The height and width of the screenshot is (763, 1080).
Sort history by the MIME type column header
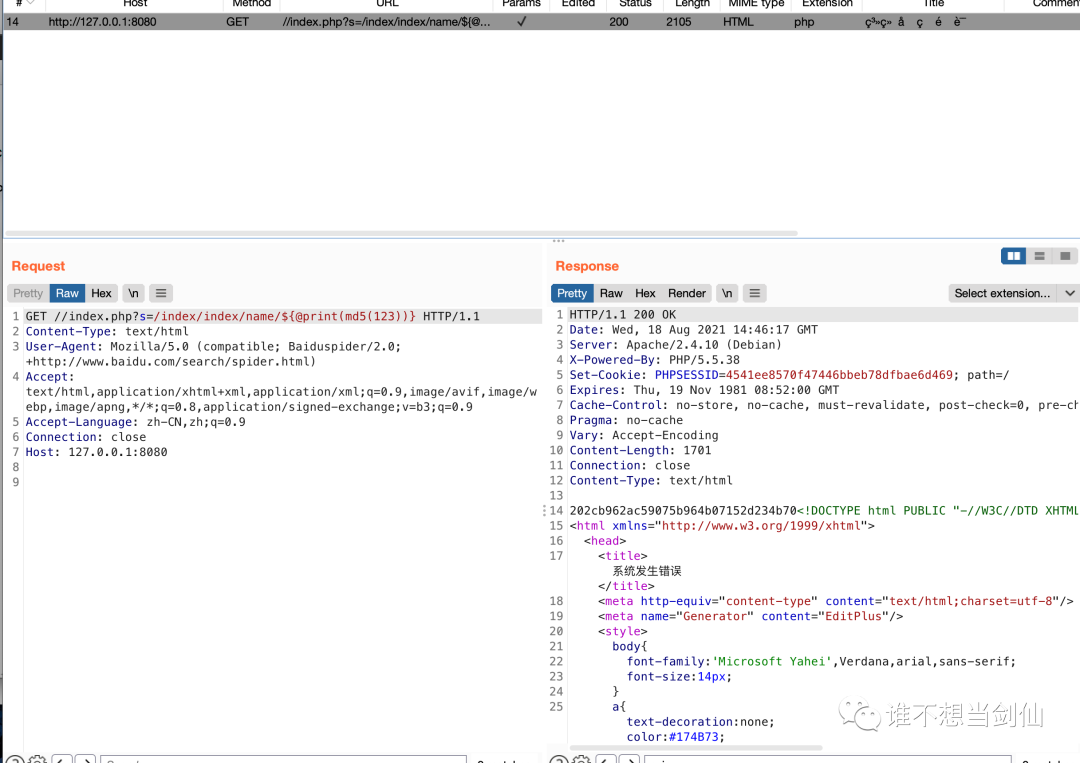click(x=756, y=3)
